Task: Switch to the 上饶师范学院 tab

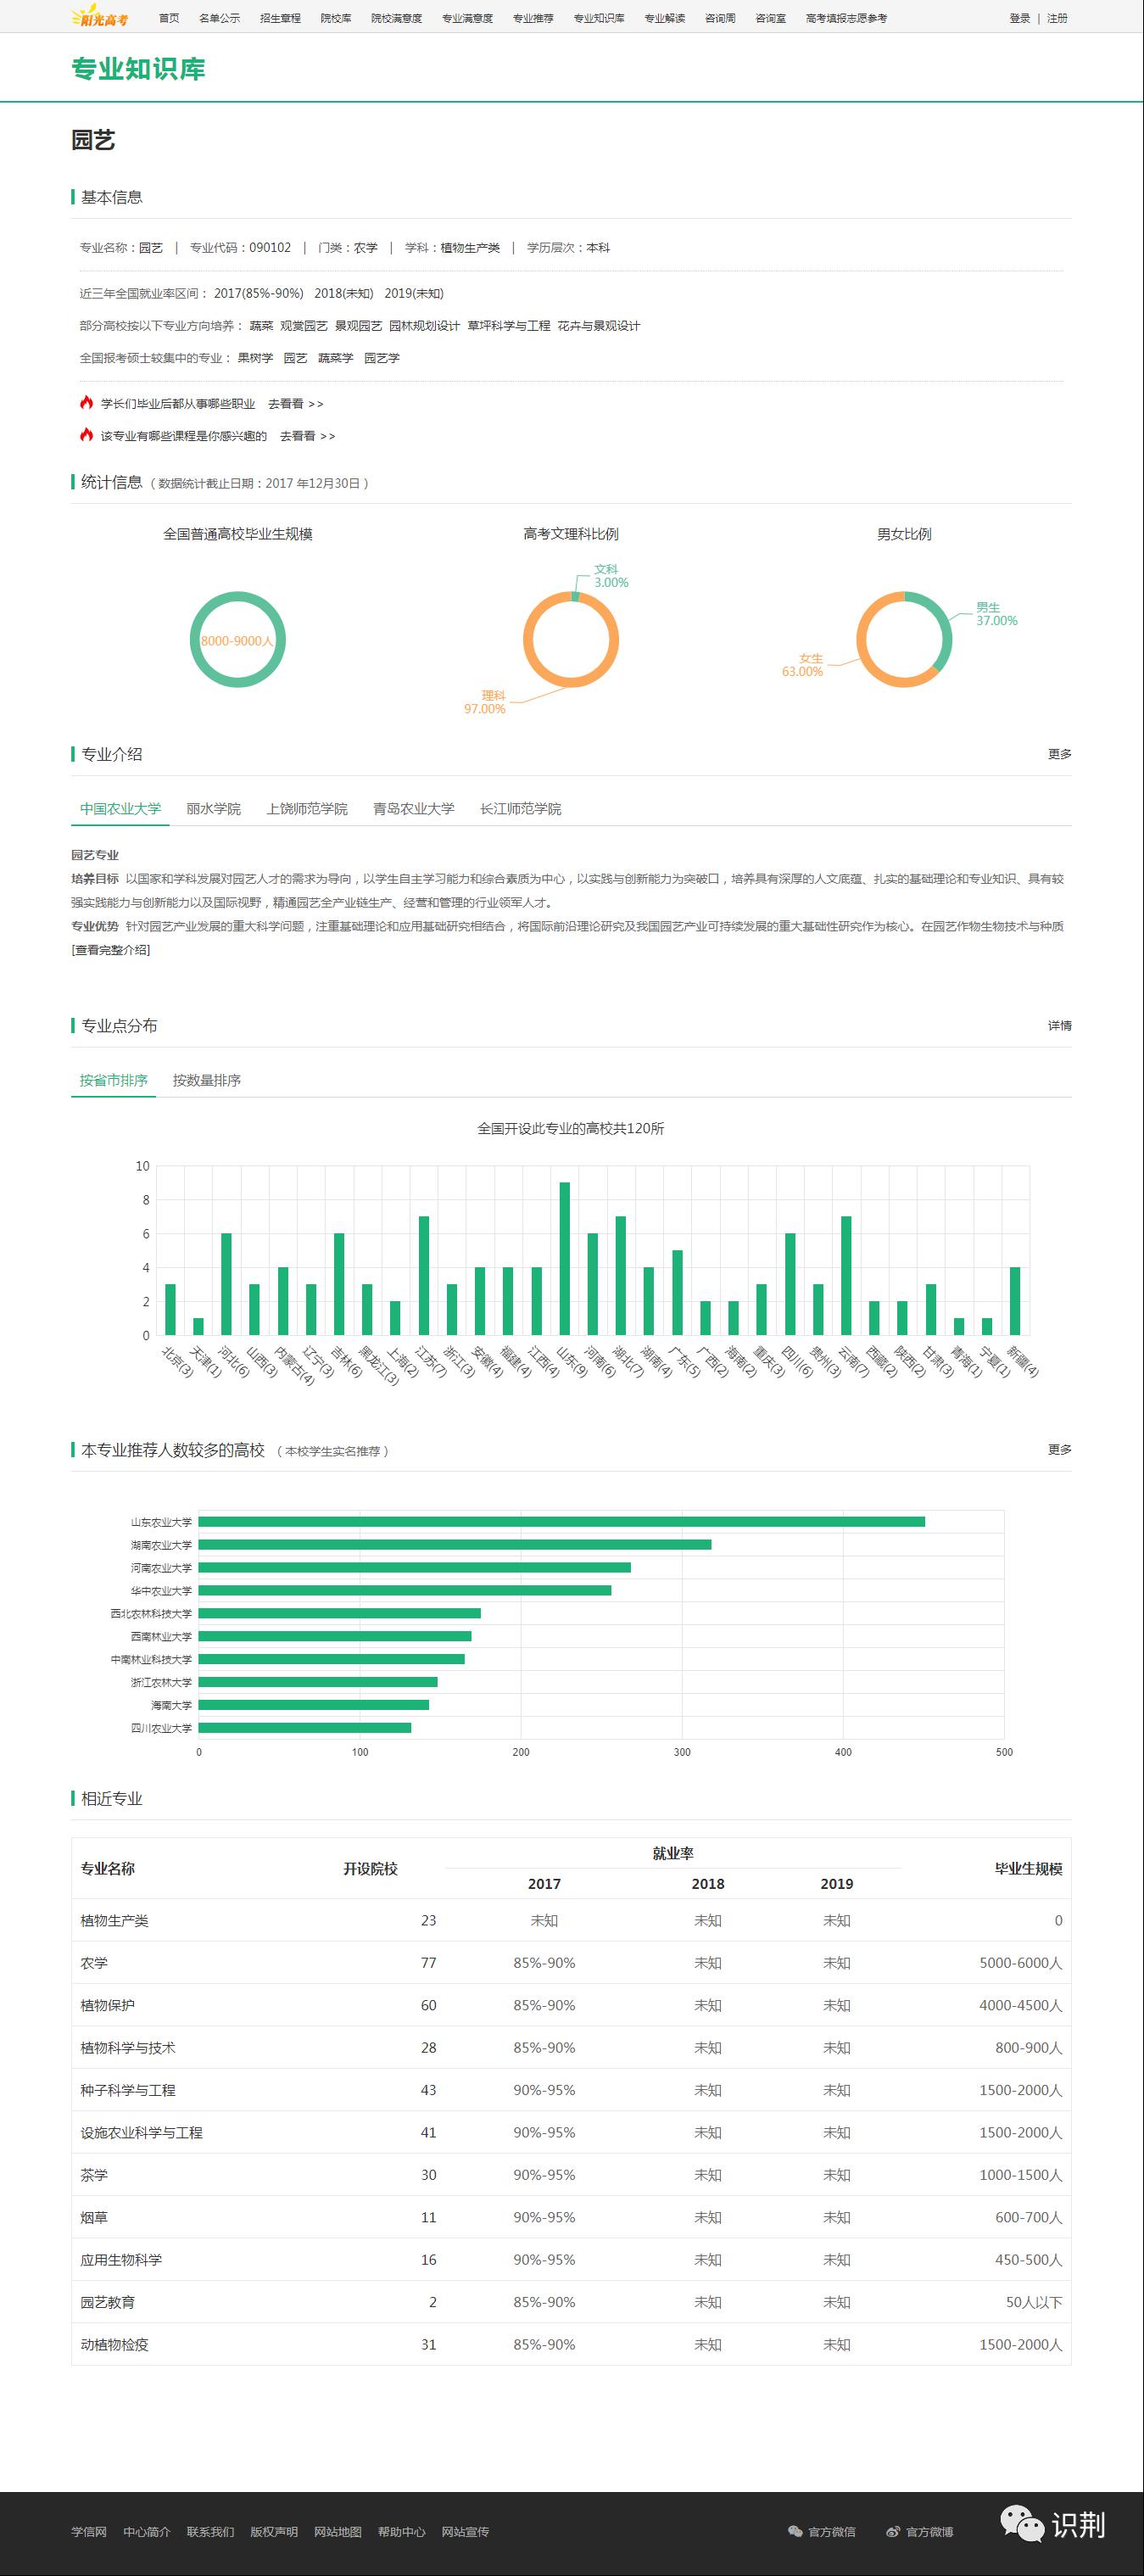Action: [307, 808]
